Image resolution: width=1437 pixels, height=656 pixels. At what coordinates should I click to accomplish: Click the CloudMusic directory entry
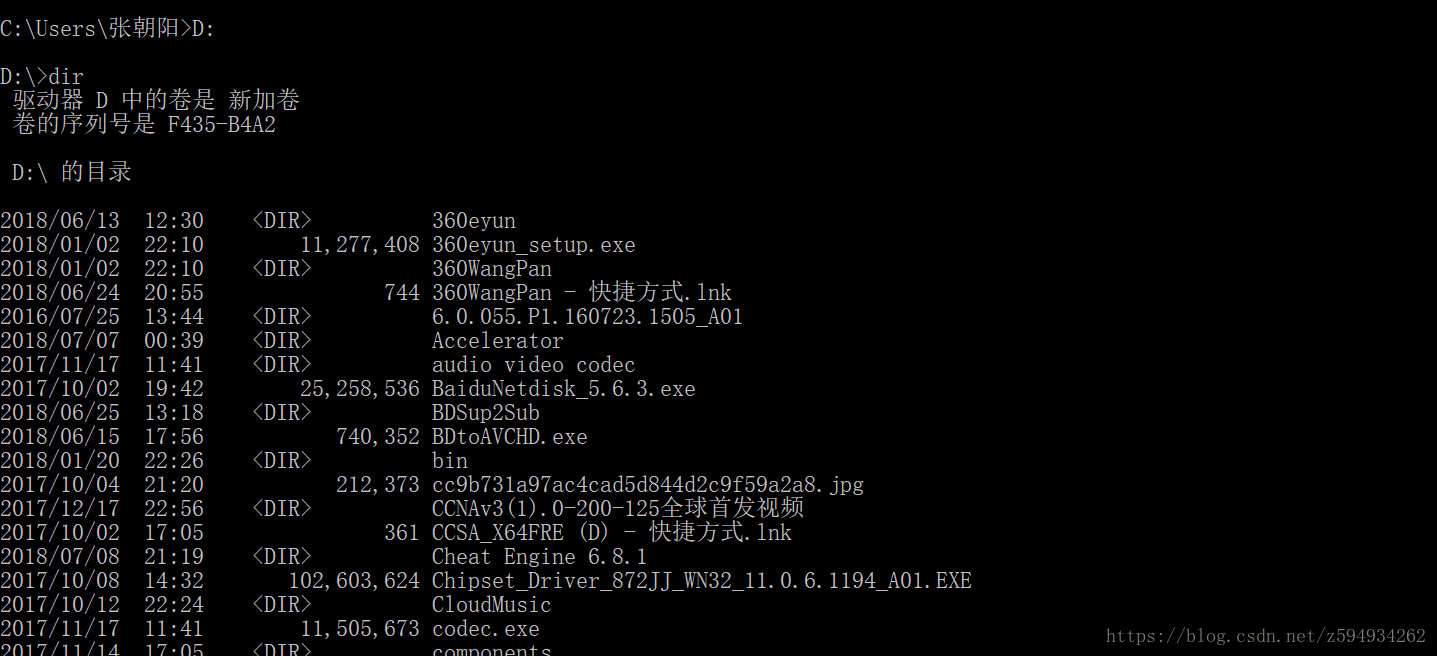click(491, 605)
